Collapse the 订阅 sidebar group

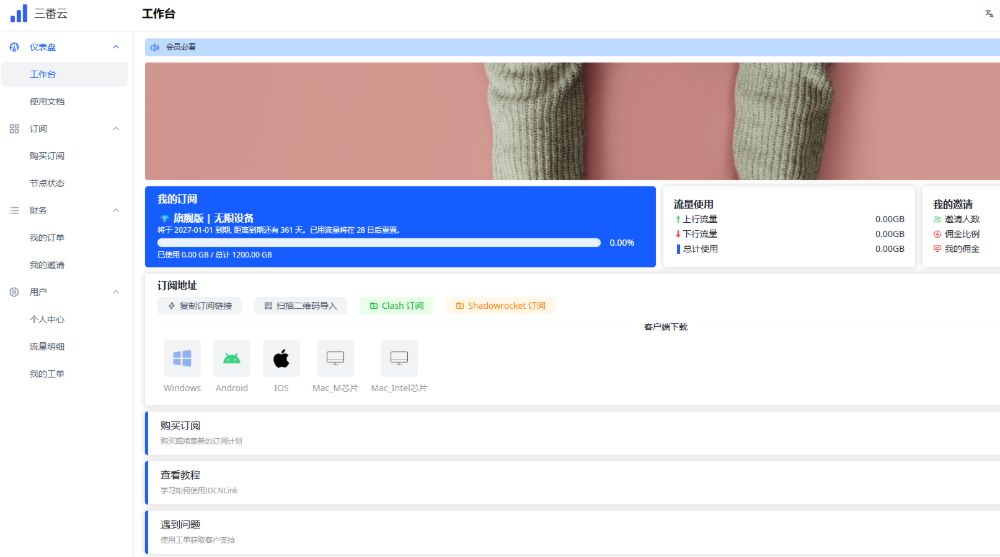click(x=116, y=129)
